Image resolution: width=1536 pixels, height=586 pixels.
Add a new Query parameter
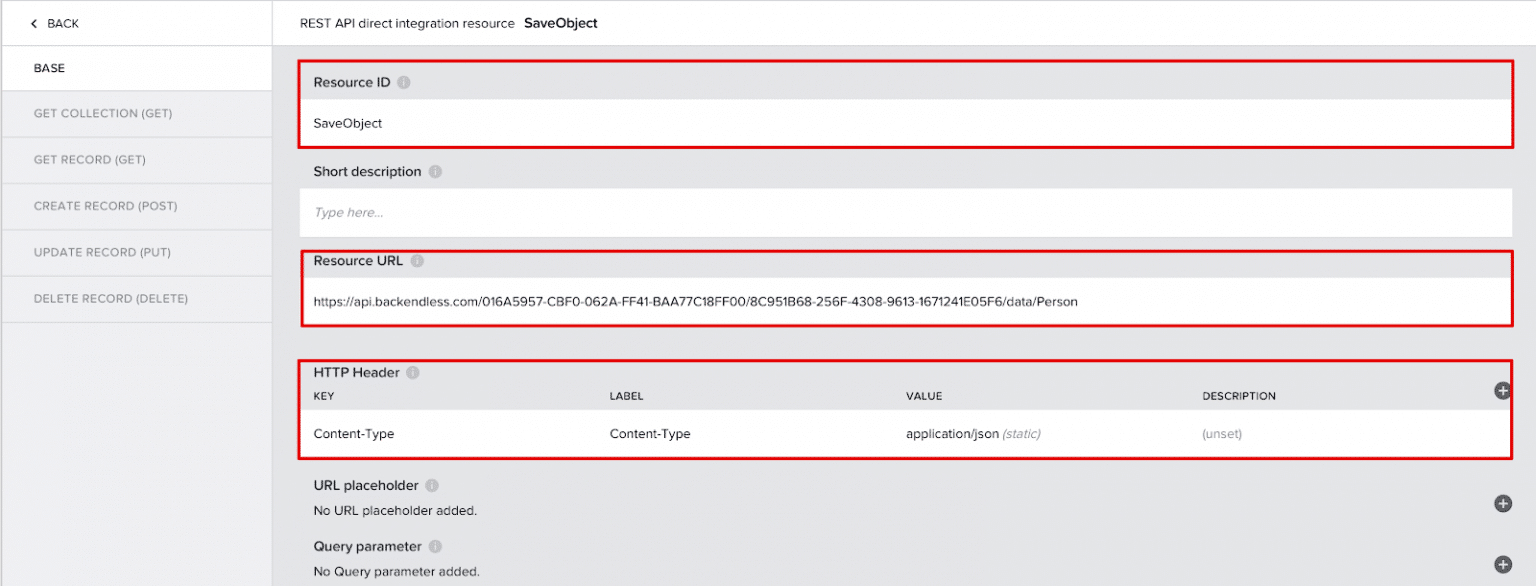coord(1502,565)
